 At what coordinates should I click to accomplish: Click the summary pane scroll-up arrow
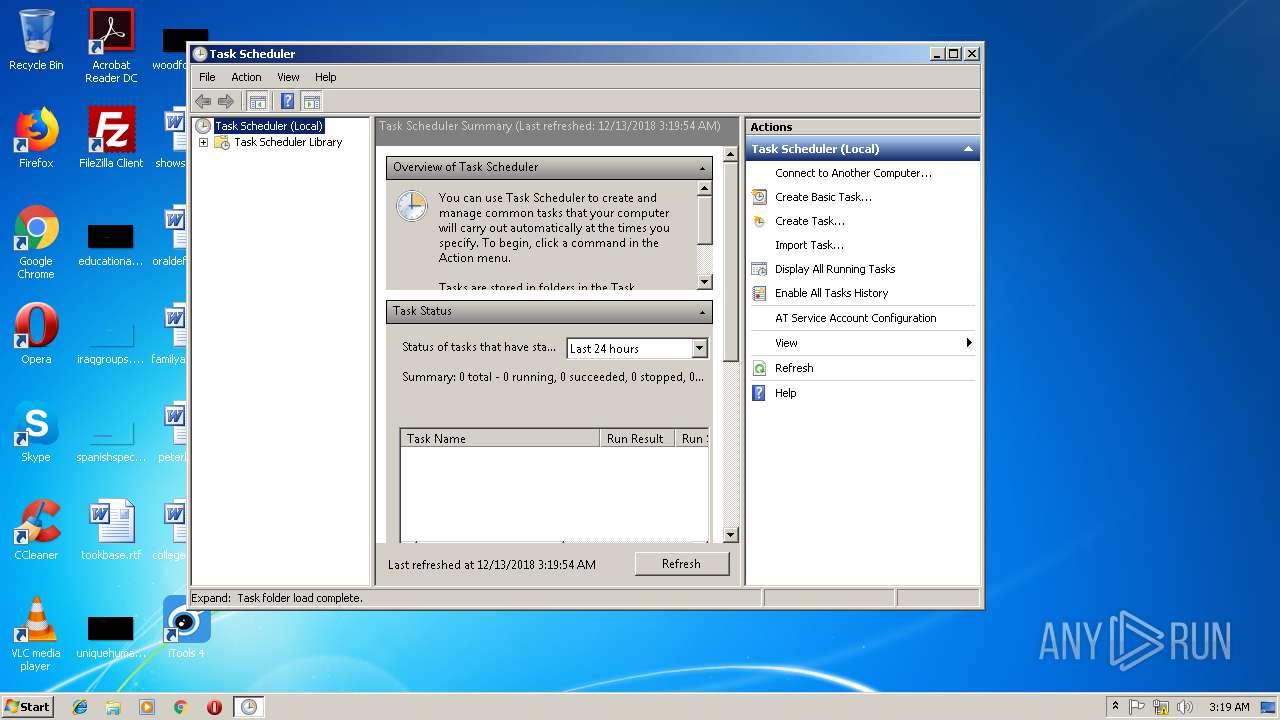point(730,152)
